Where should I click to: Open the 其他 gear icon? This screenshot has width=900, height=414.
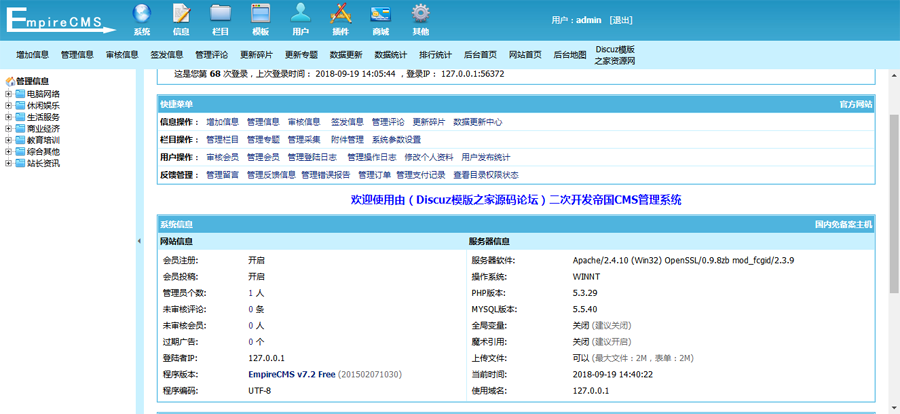point(421,13)
